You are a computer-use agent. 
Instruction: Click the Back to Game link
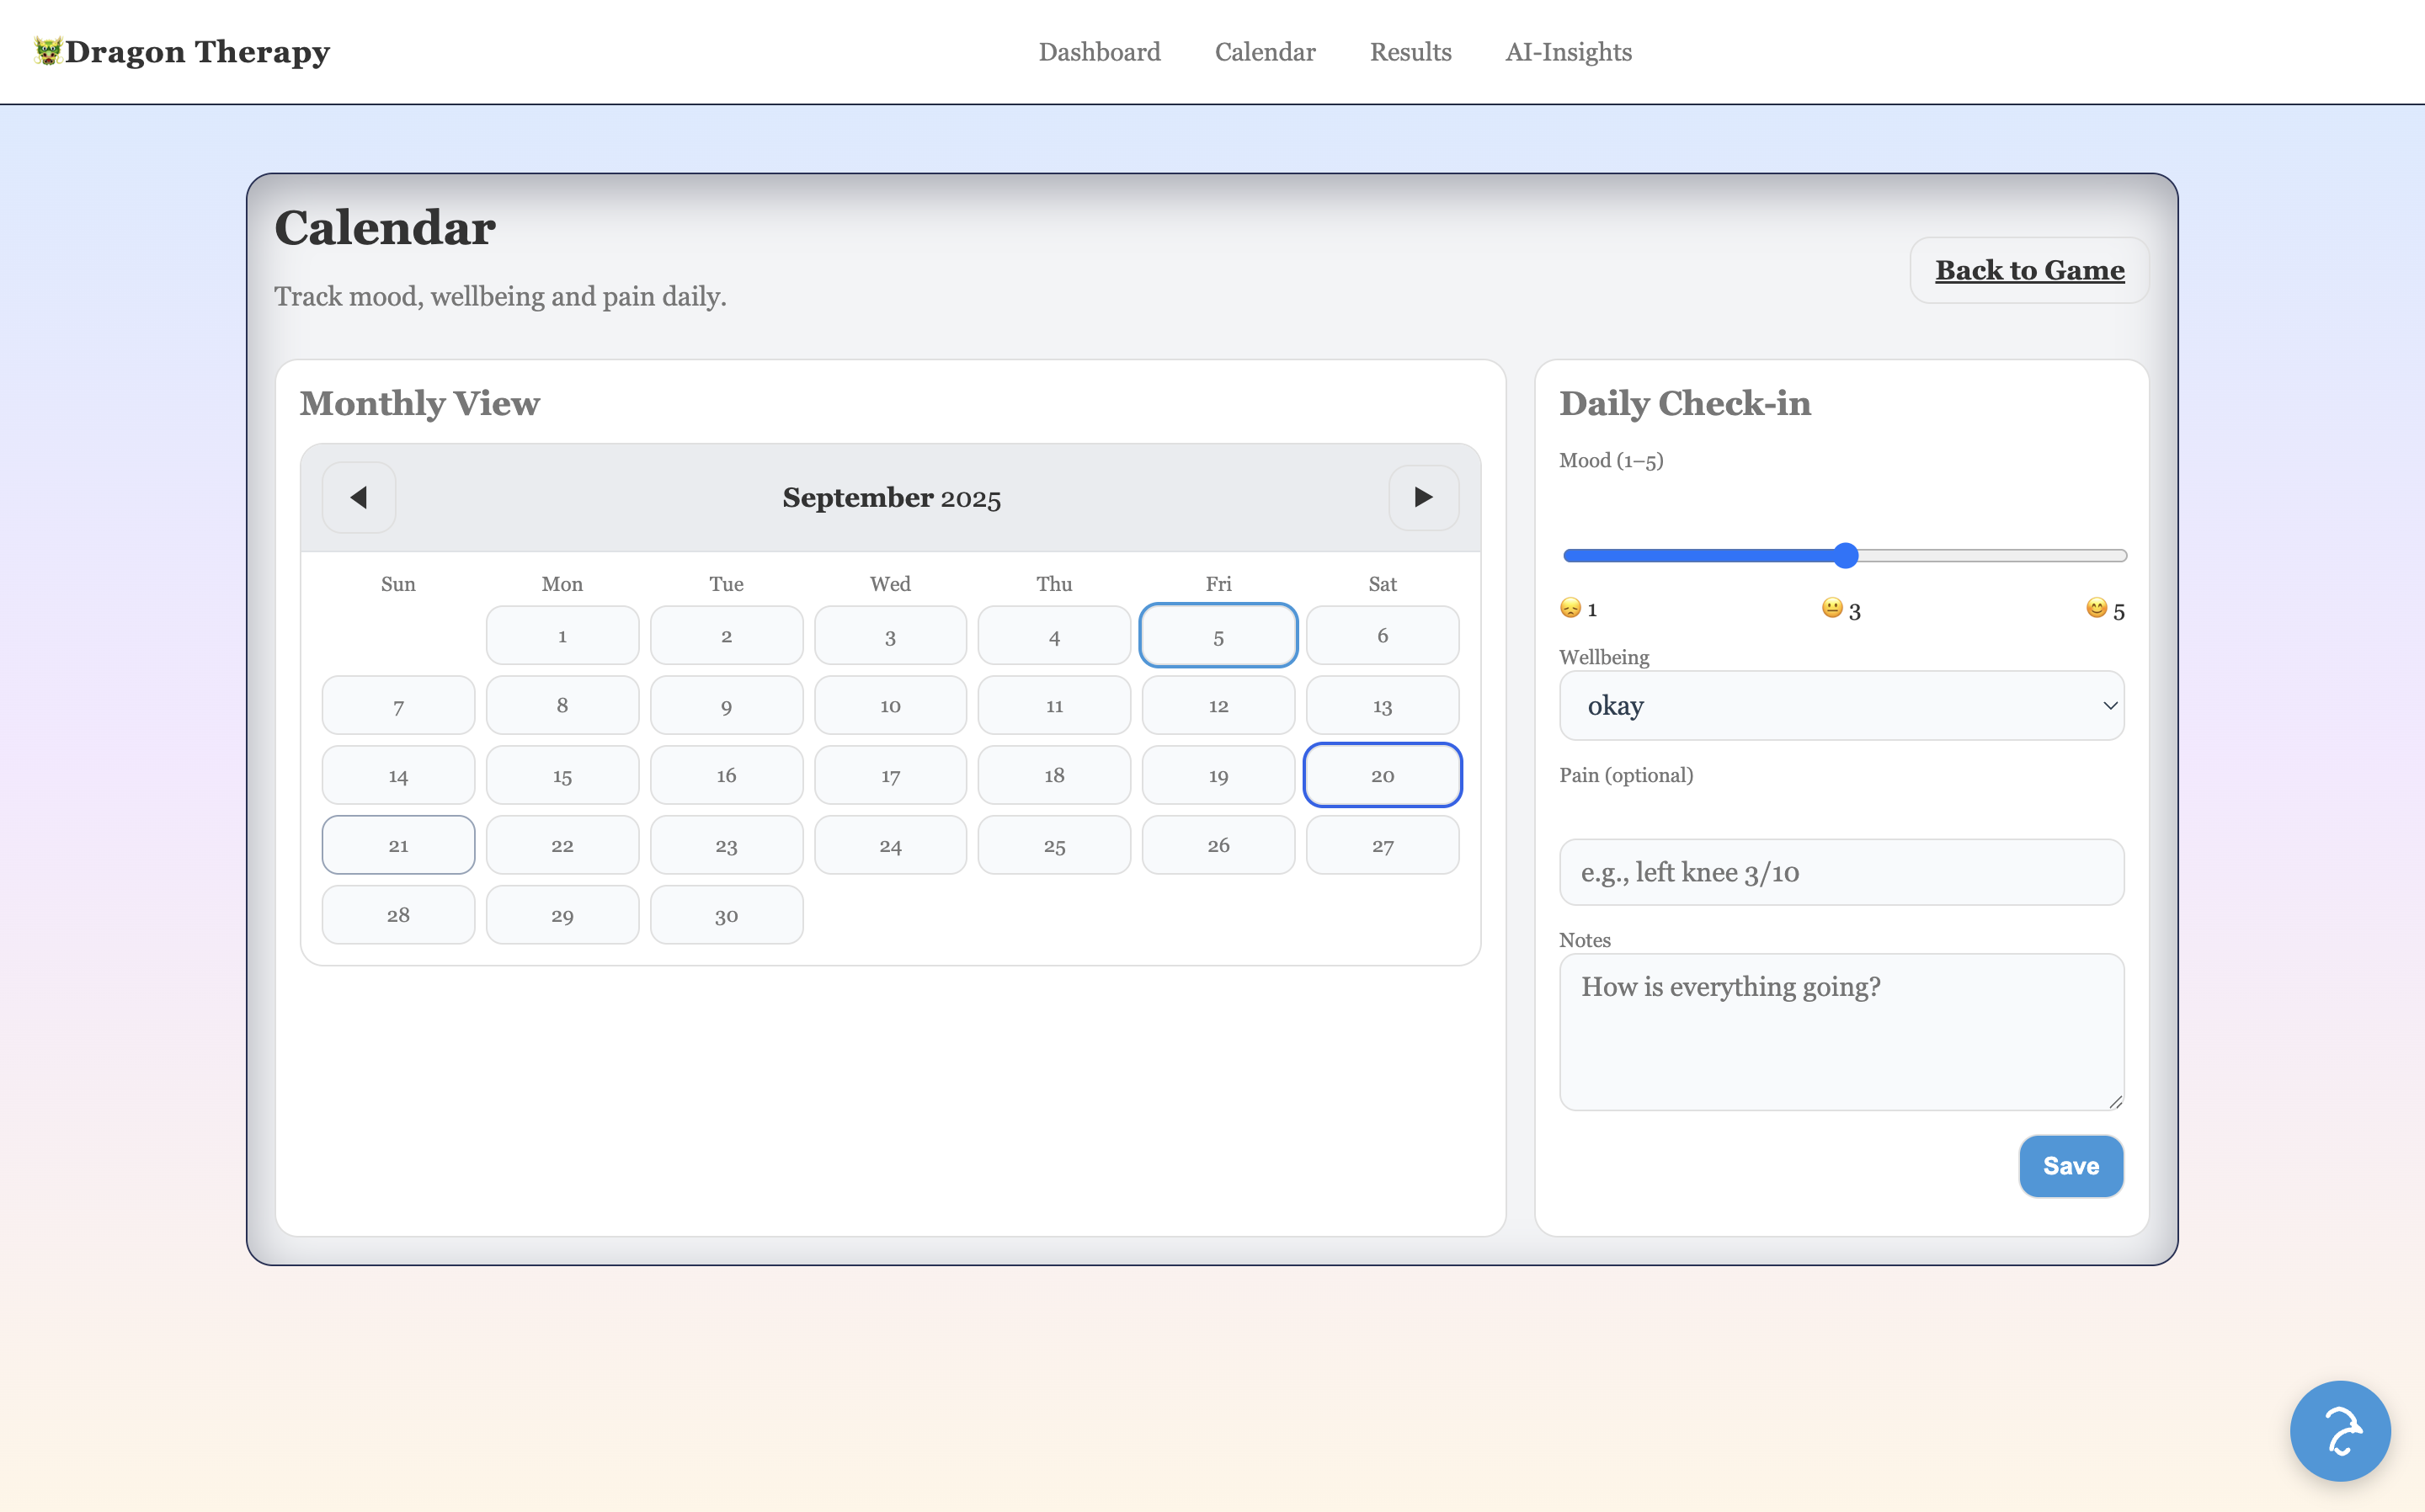tap(2029, 270)
